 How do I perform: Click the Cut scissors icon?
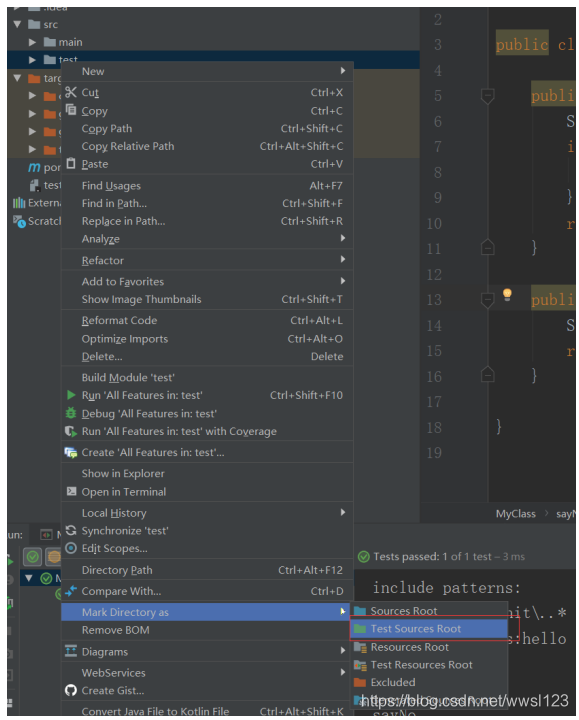71,92
